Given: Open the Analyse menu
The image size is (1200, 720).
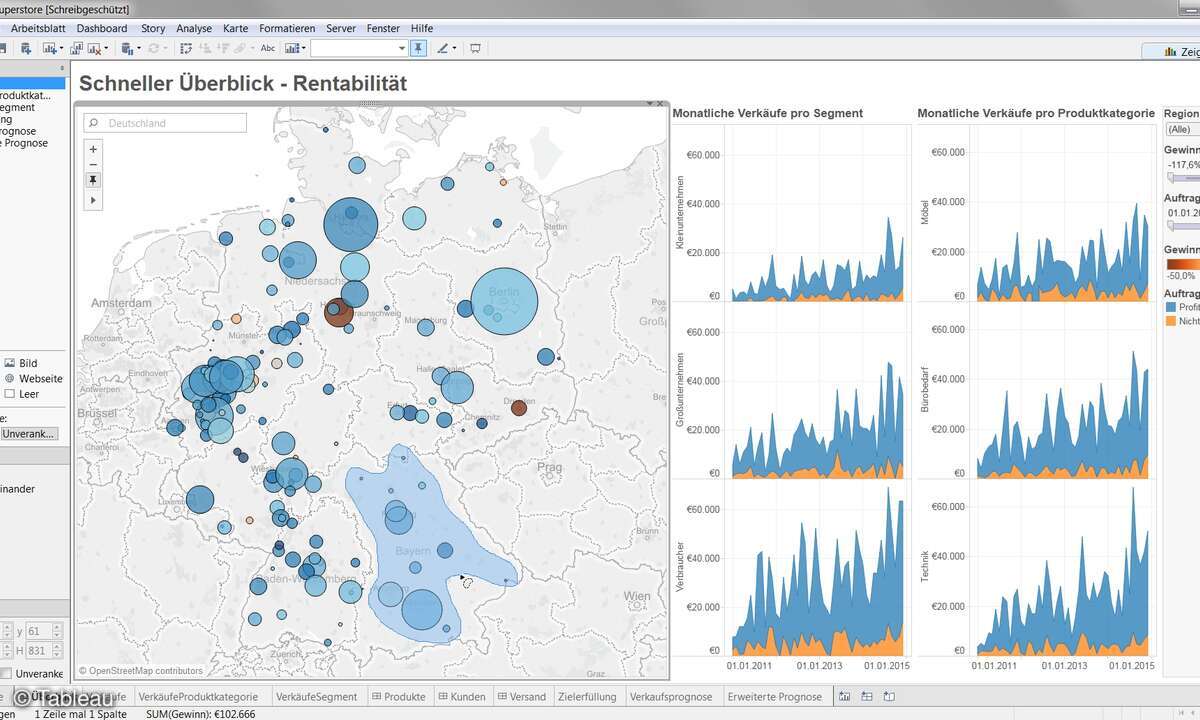Looking at the screenshot, I should 194,29.
